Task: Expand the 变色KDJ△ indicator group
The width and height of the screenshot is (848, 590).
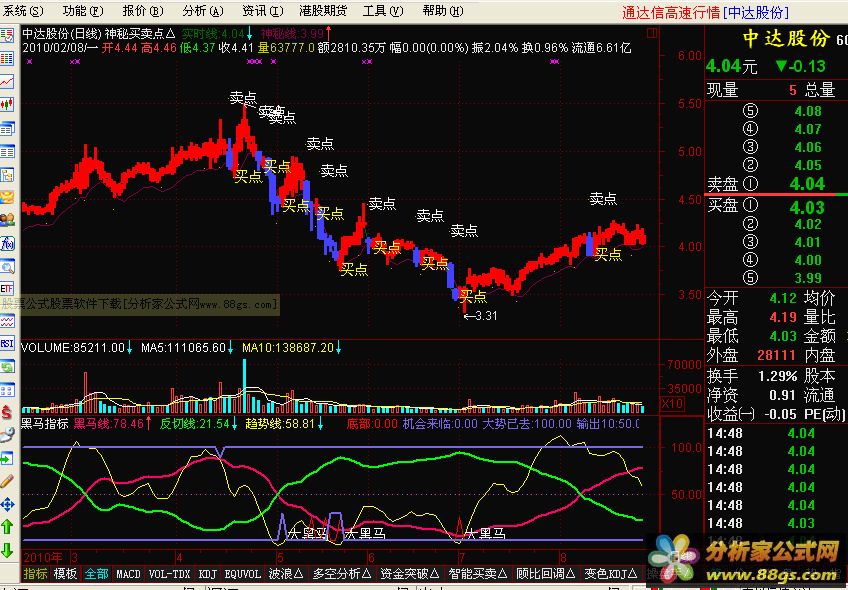Action: [x=611, y=574]
